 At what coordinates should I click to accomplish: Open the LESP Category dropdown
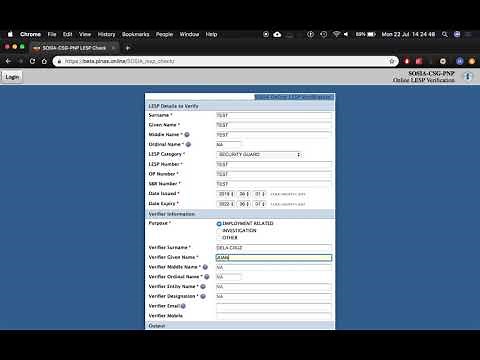click(x=259, y=155)
